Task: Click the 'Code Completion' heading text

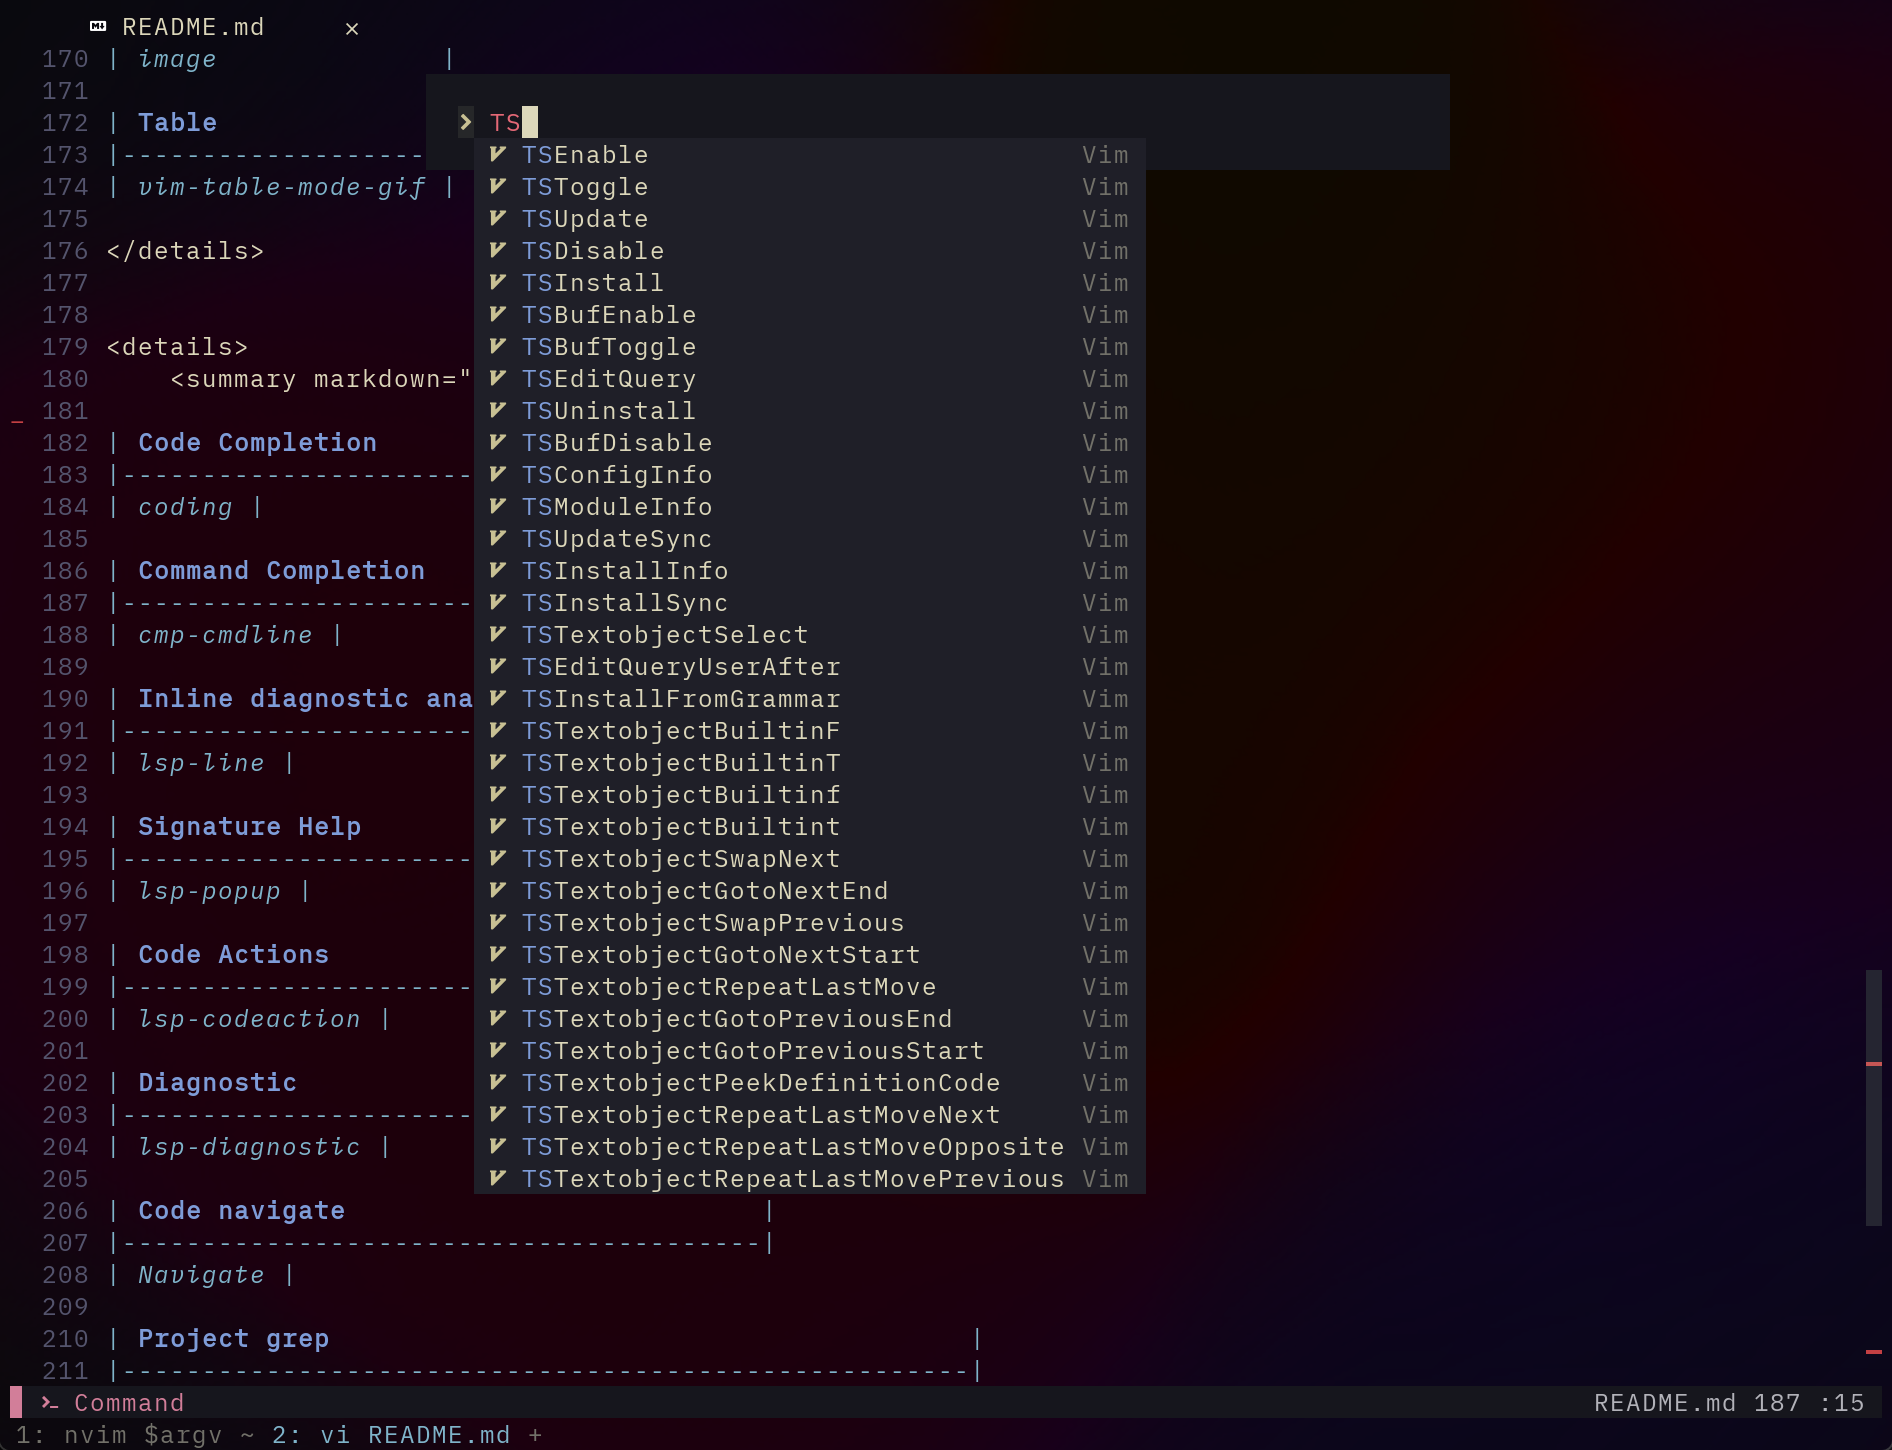Action: [257, 443]
